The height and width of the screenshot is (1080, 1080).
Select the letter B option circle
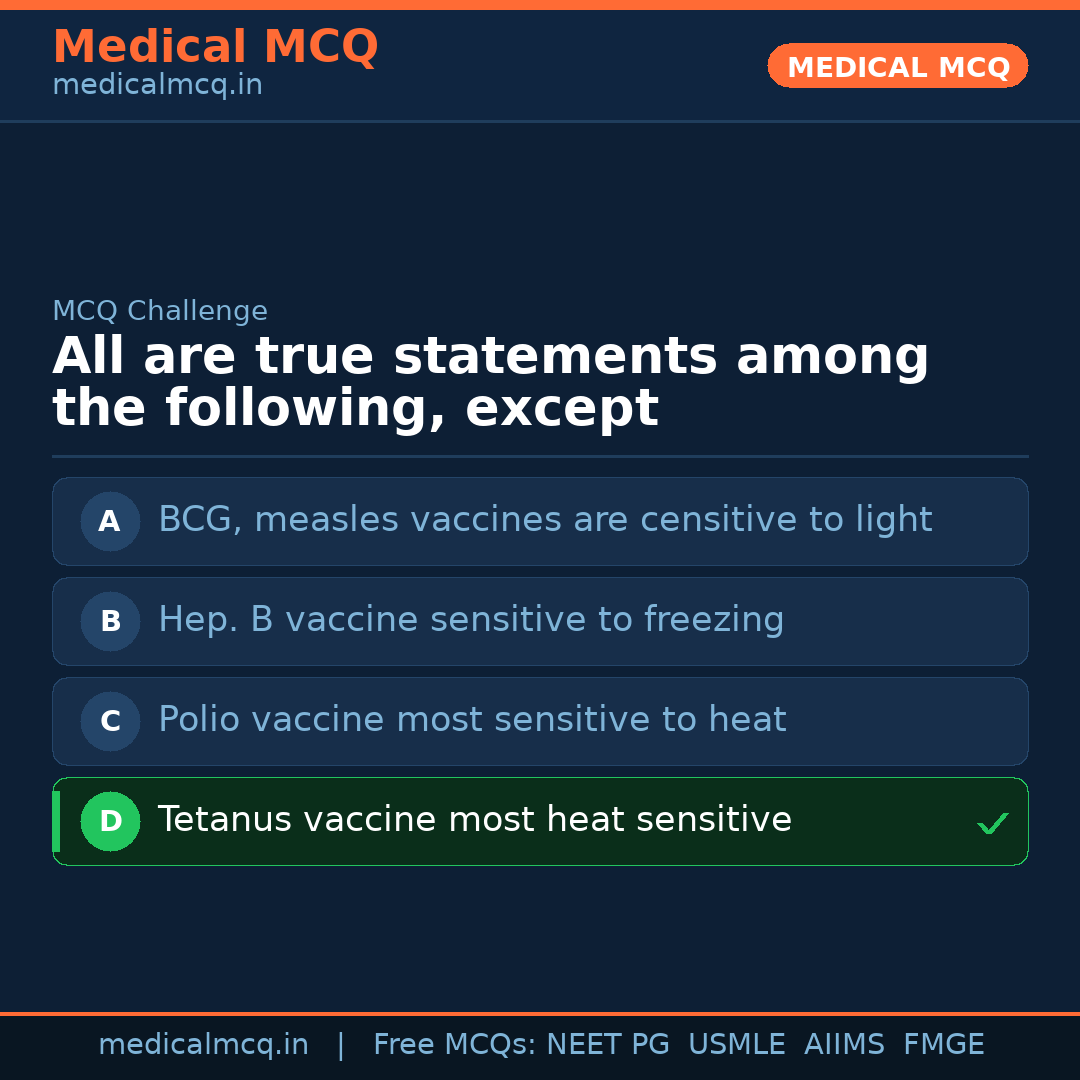tap(110, 621)
